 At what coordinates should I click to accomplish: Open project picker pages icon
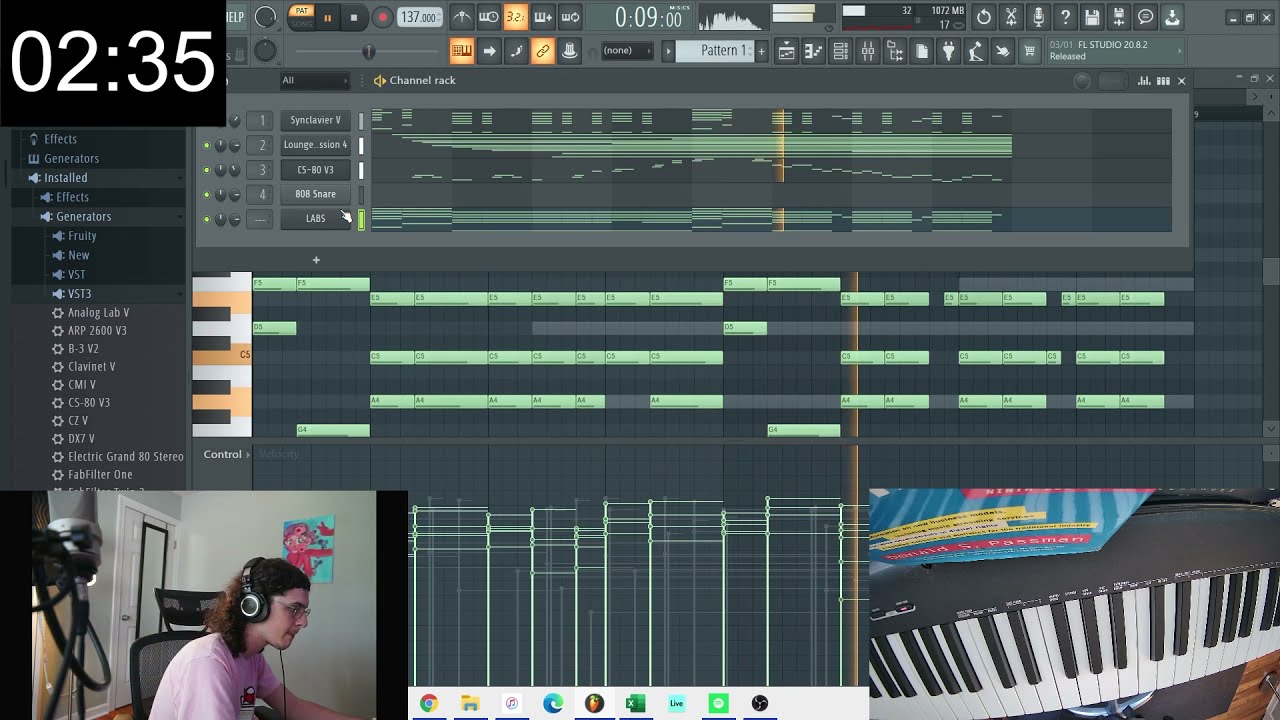pyautogui.click(x=922, y=52)
